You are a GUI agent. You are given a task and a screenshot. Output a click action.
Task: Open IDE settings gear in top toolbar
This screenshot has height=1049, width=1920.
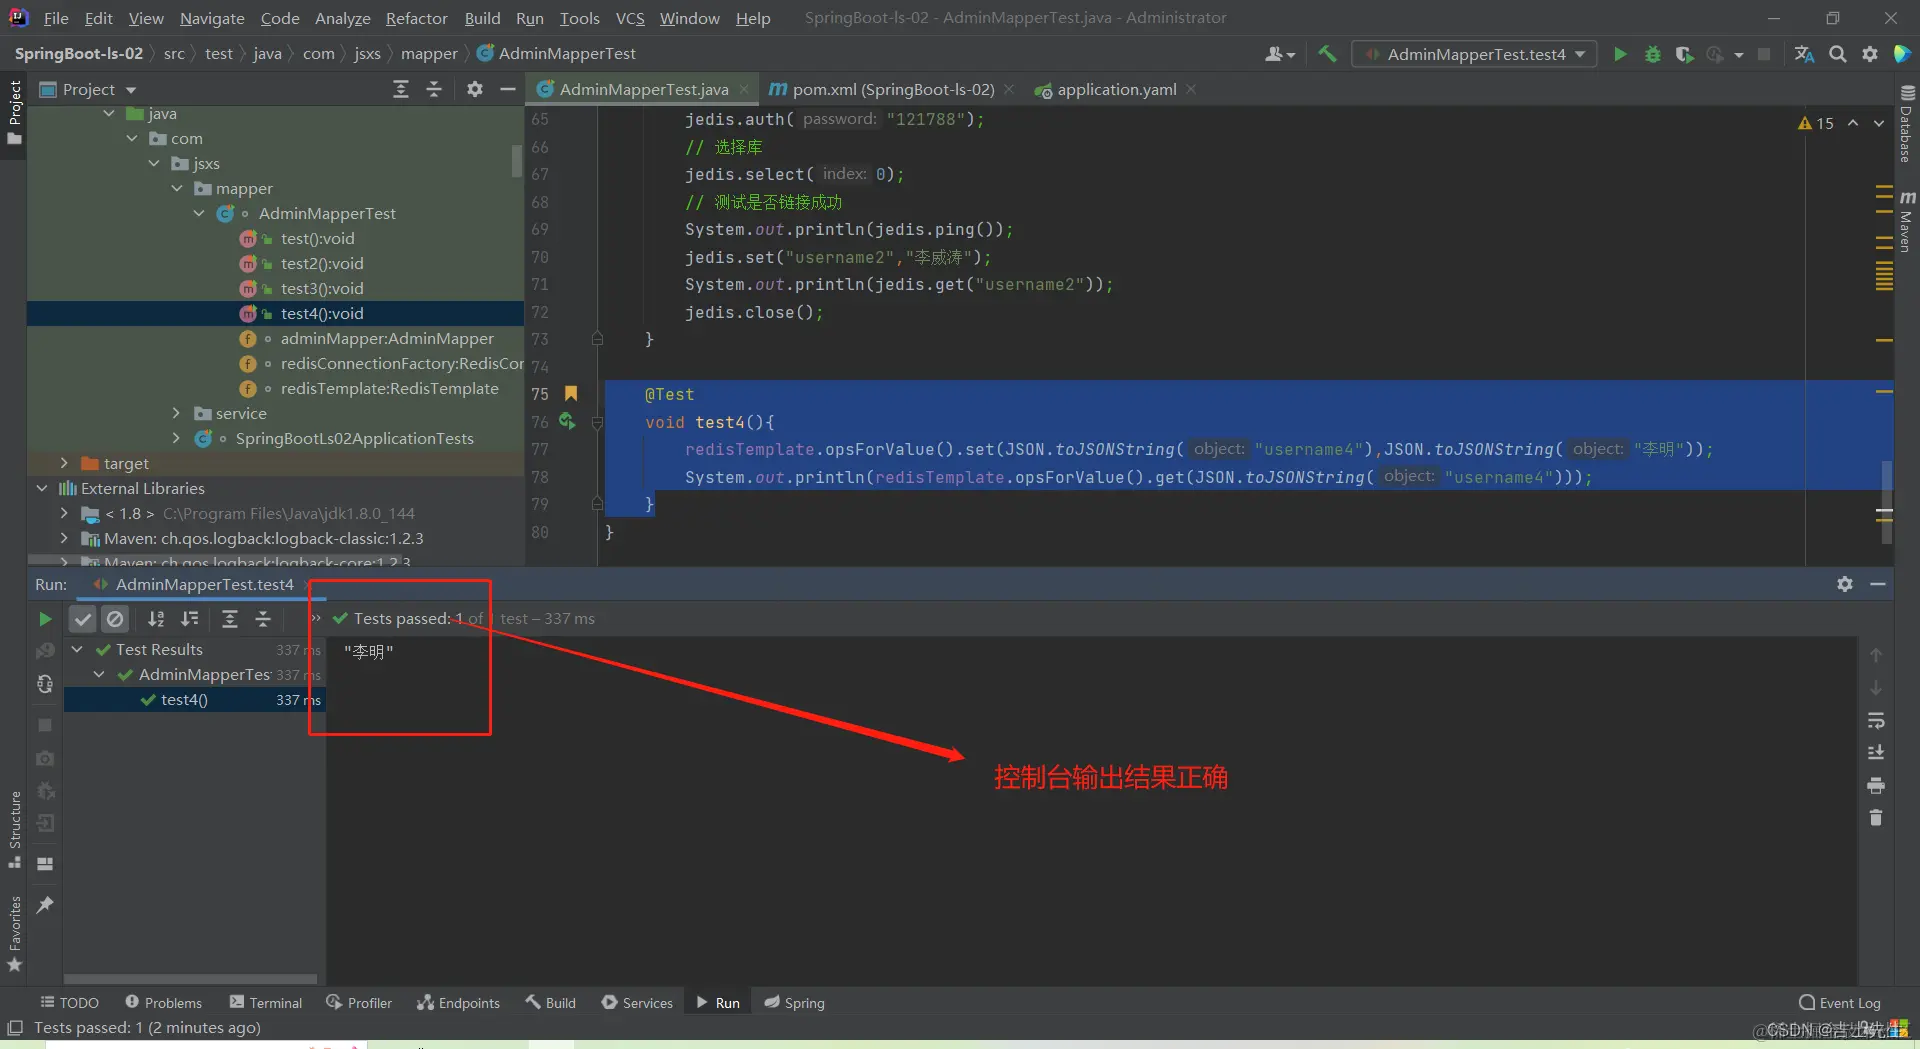click(1870, 54)
